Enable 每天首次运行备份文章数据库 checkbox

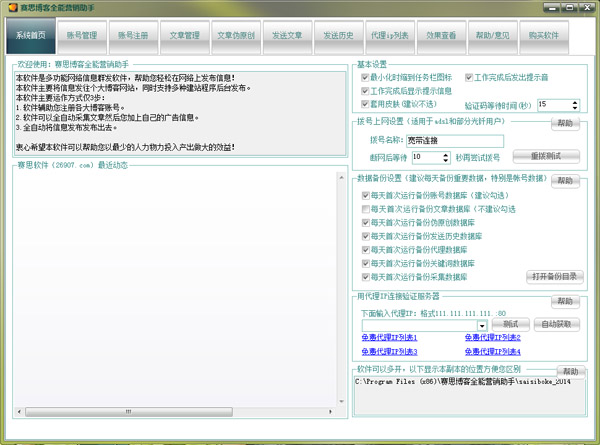367,209
